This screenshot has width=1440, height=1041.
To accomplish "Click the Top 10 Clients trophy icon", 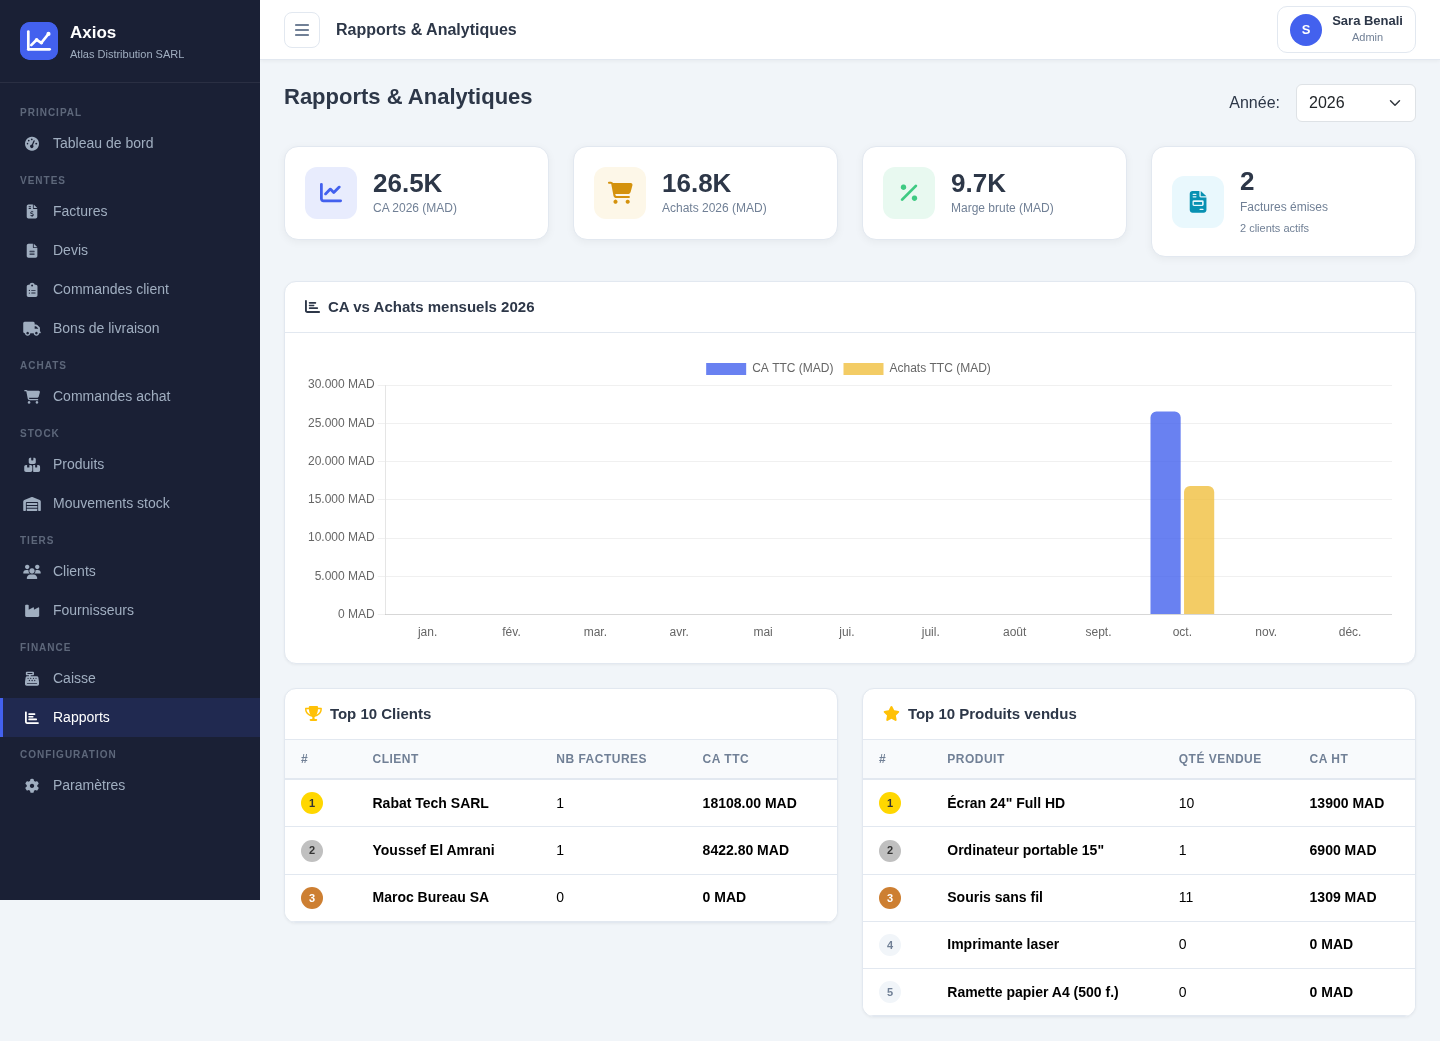I will coord(313,714).
